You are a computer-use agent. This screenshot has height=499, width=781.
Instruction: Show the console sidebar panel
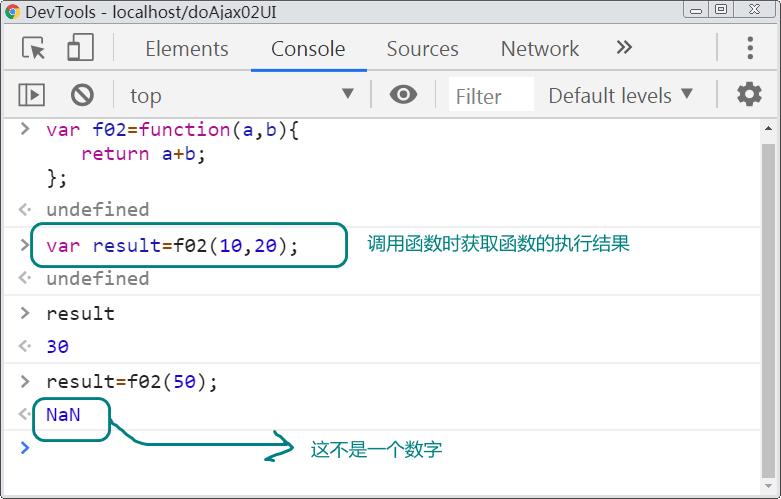point(32,95)
